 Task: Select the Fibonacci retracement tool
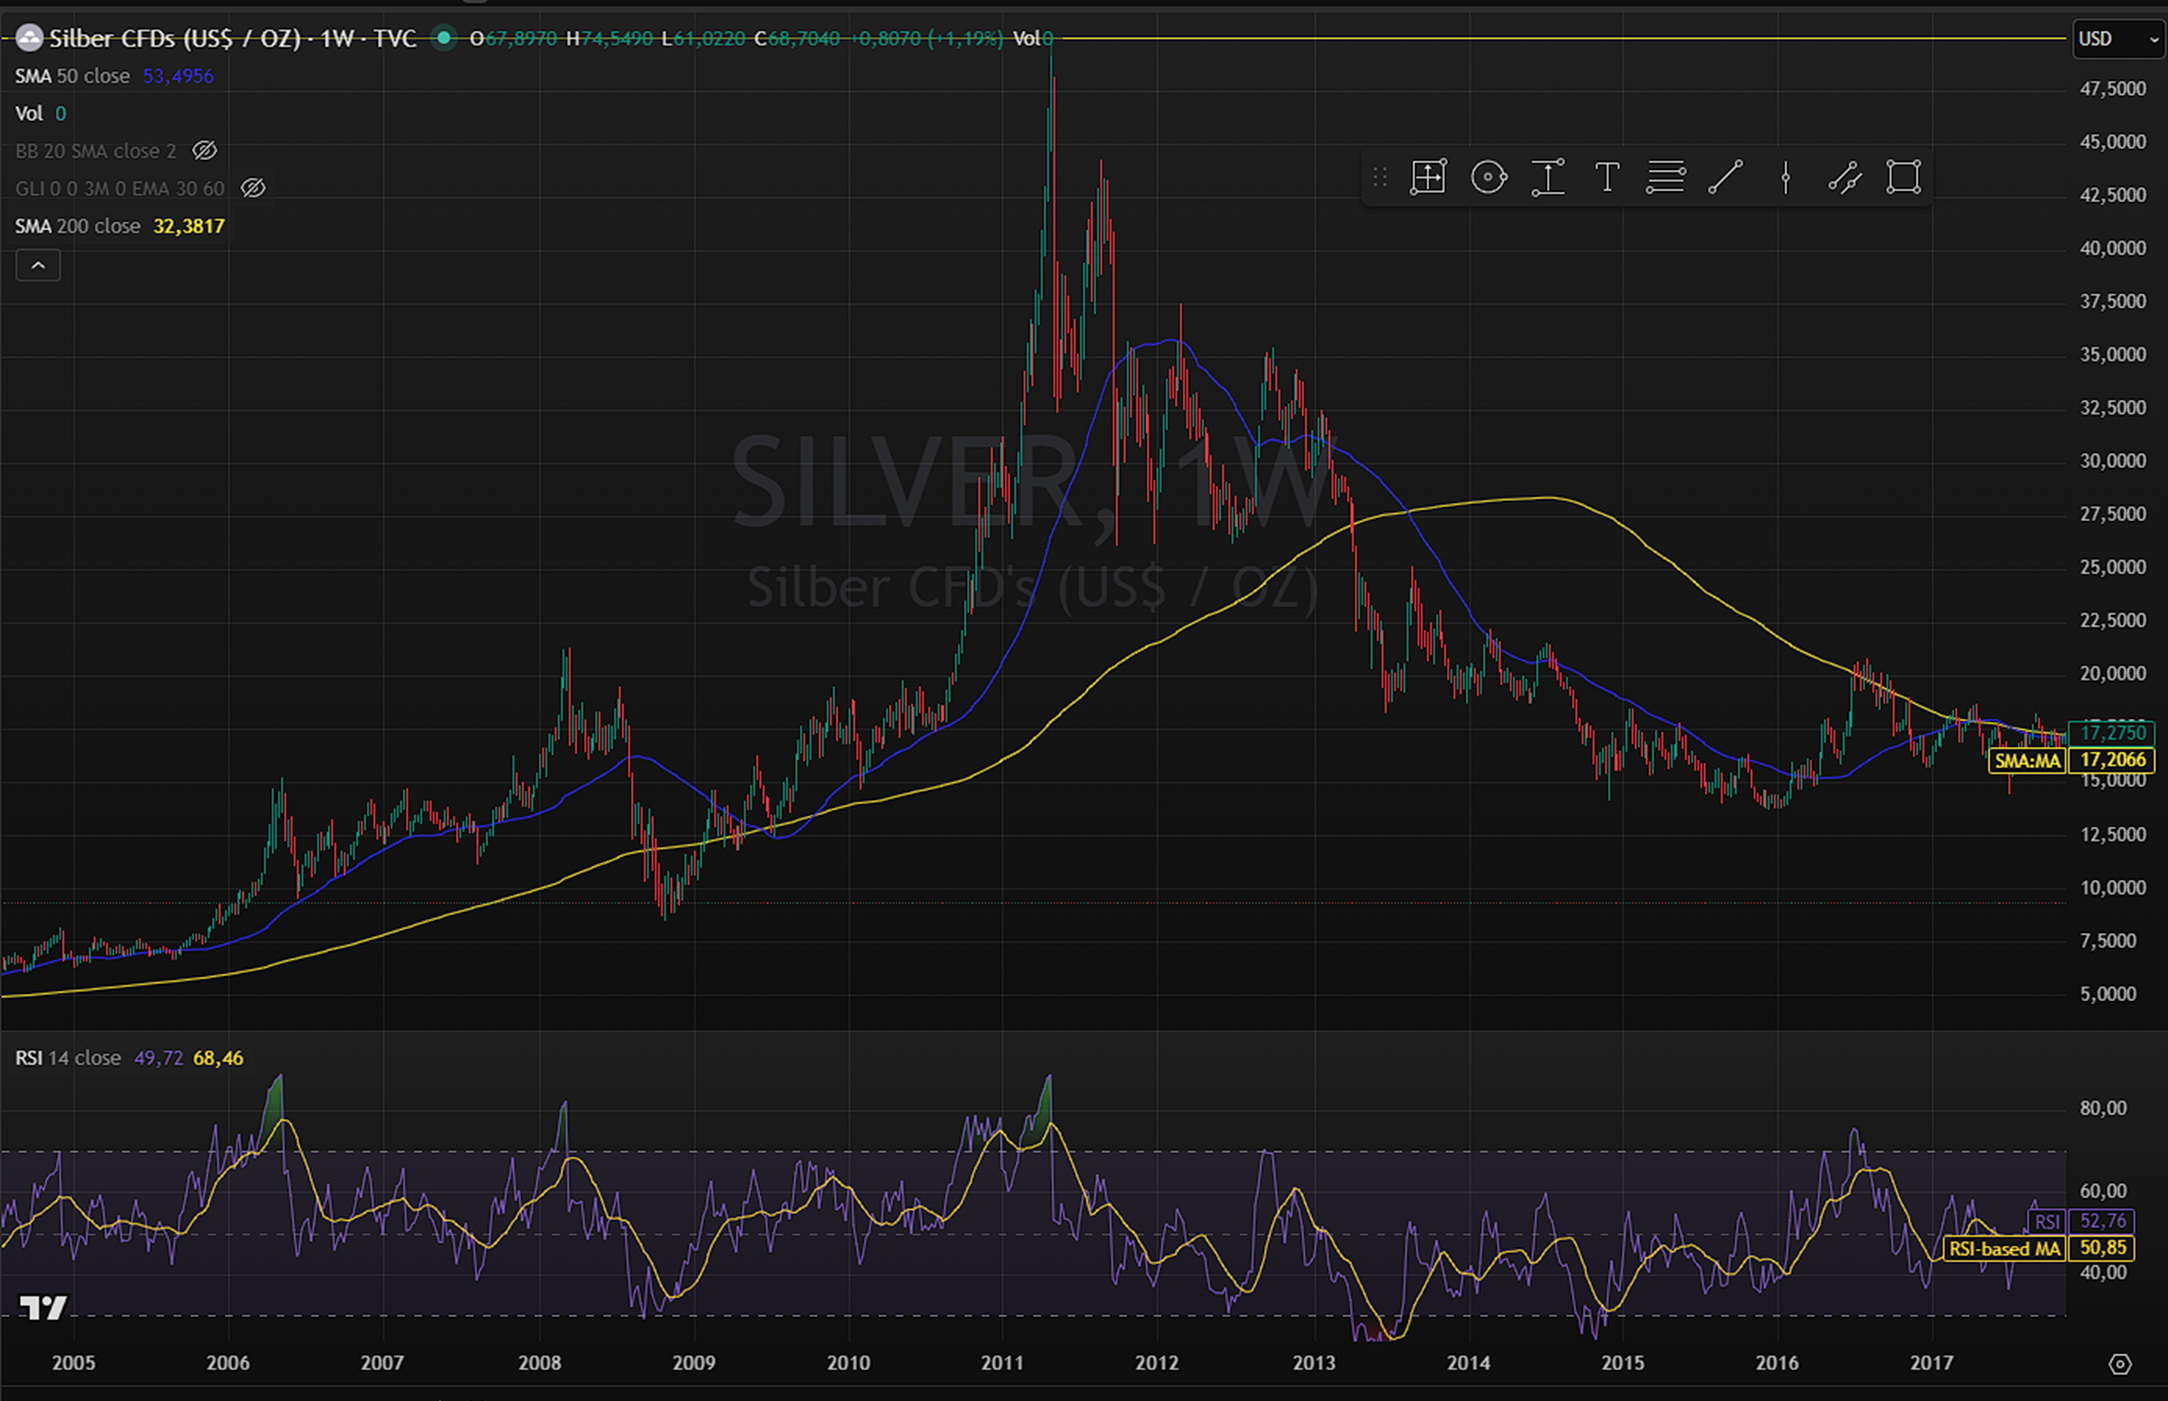click(x=1666, y=178)
